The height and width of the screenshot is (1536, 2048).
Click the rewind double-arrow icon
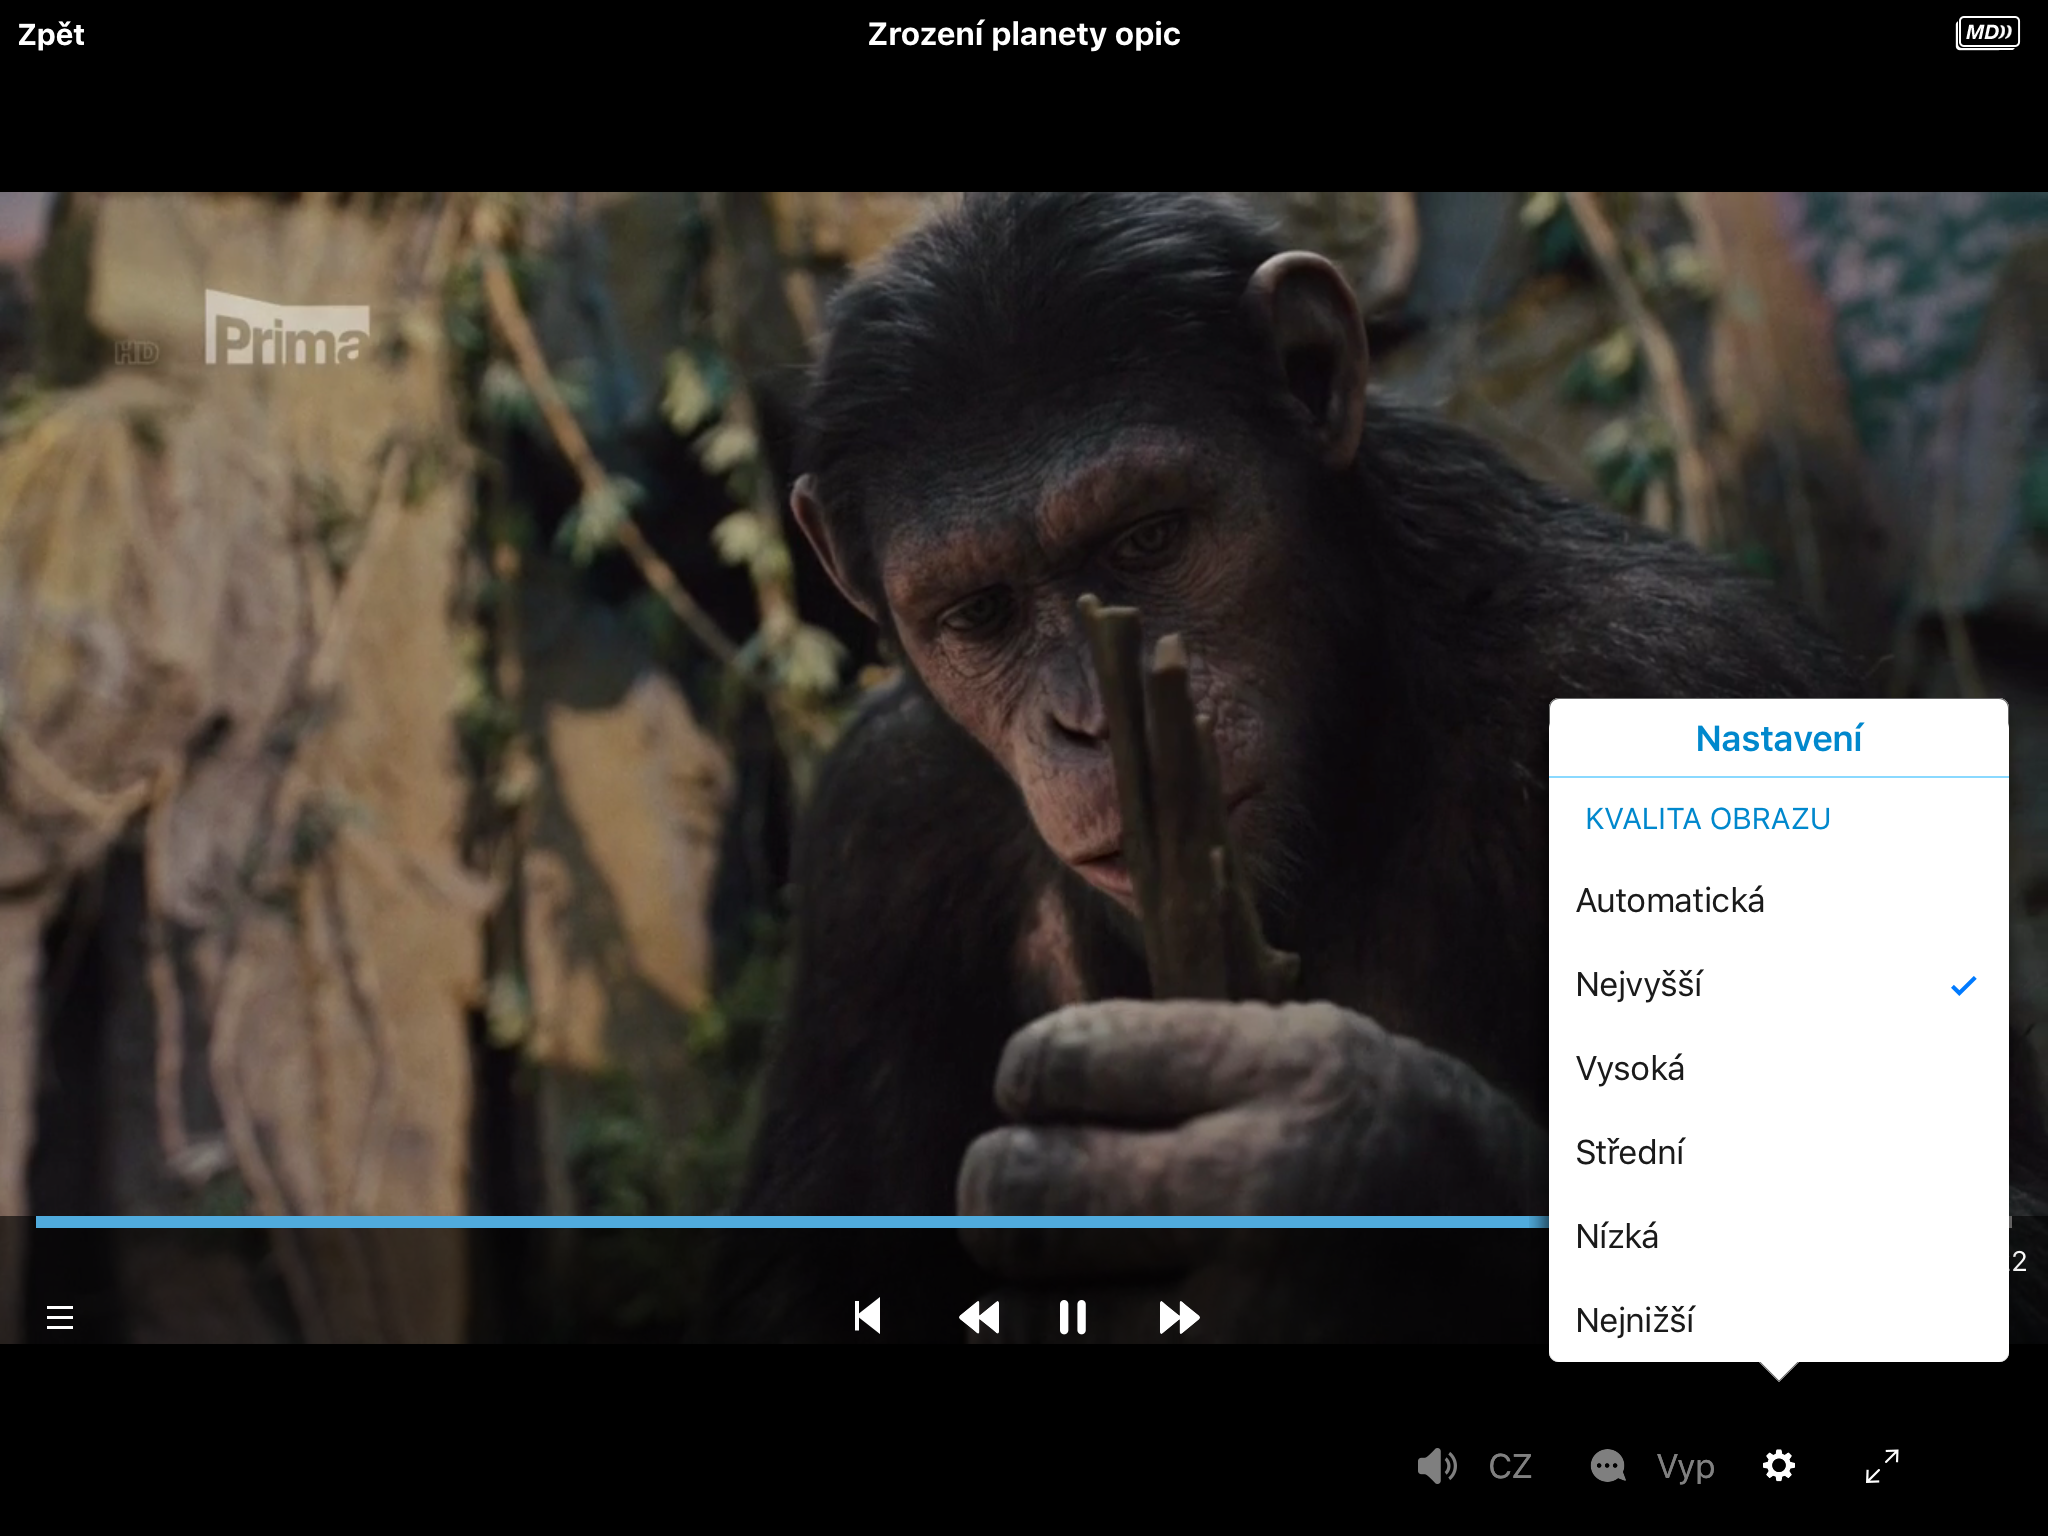coord(979,1317)
